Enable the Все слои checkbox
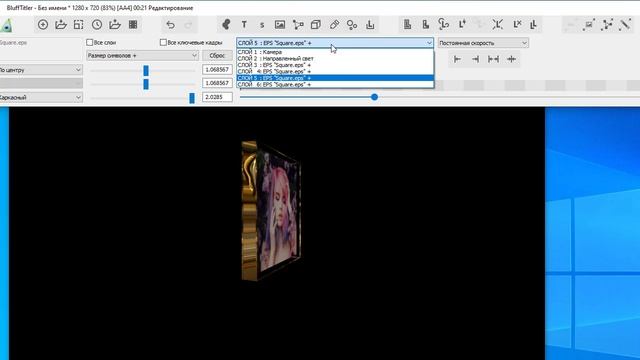Screen dimensions: 640x360 (89, 42)
